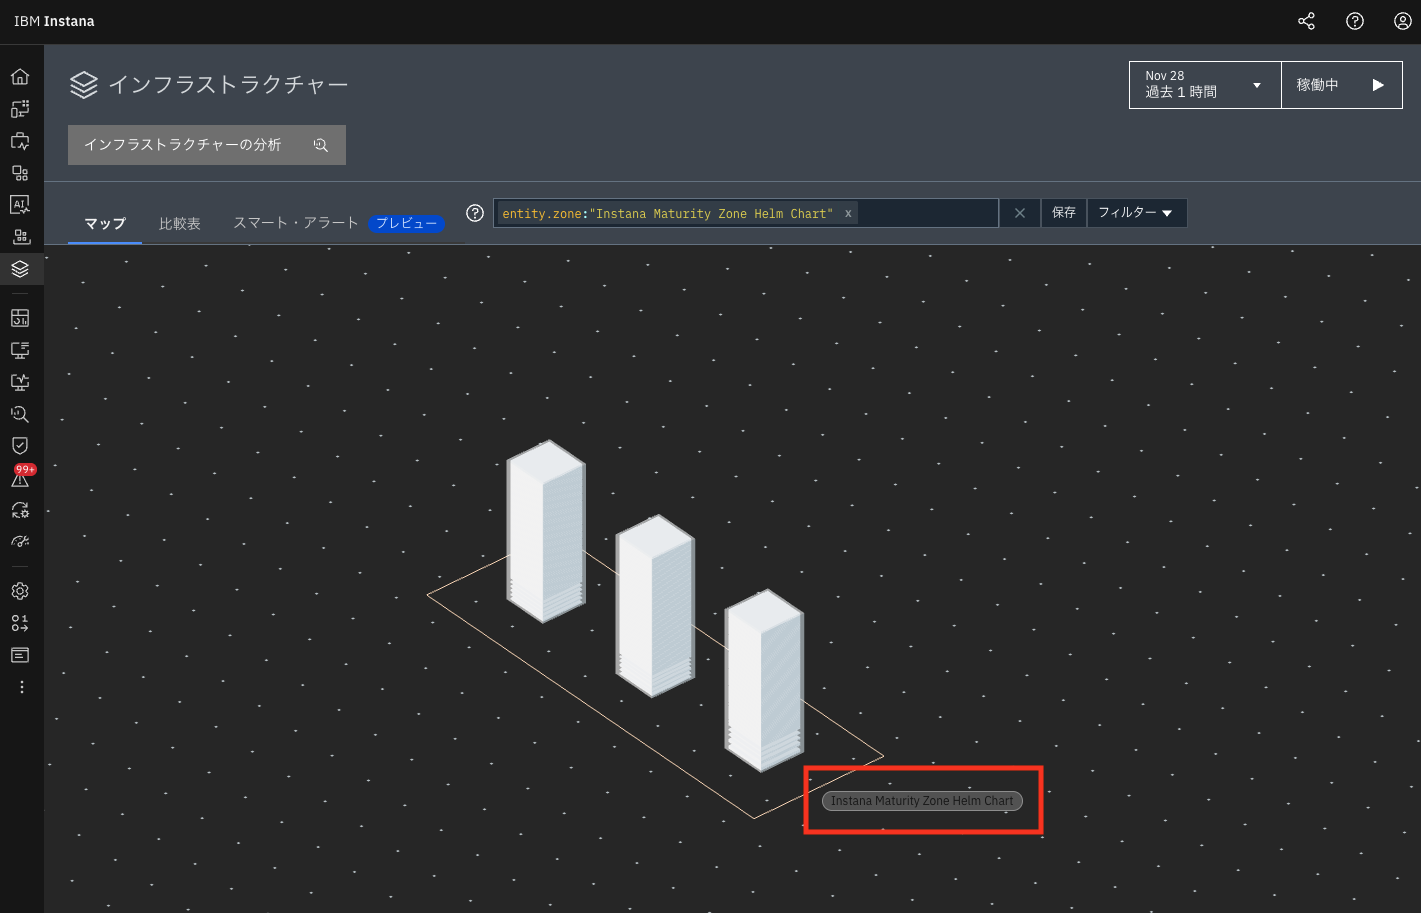Open the Platforms squares sidebar icon

20,173
